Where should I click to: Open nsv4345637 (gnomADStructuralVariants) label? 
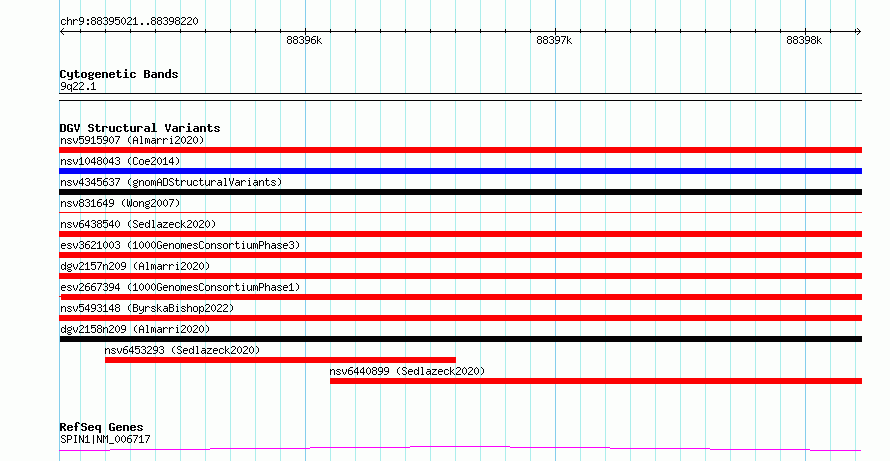[171, 182]
